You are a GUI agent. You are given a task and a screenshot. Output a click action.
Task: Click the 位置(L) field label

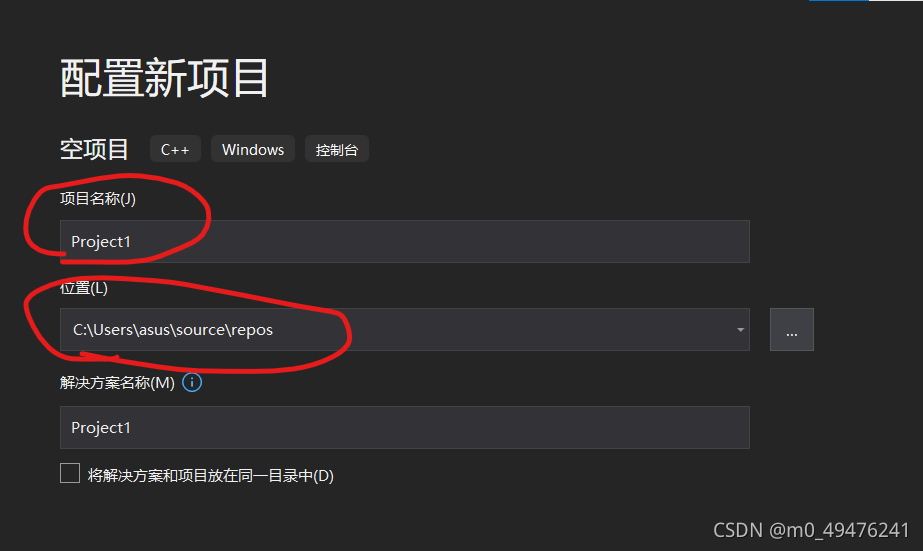(84, 288)
